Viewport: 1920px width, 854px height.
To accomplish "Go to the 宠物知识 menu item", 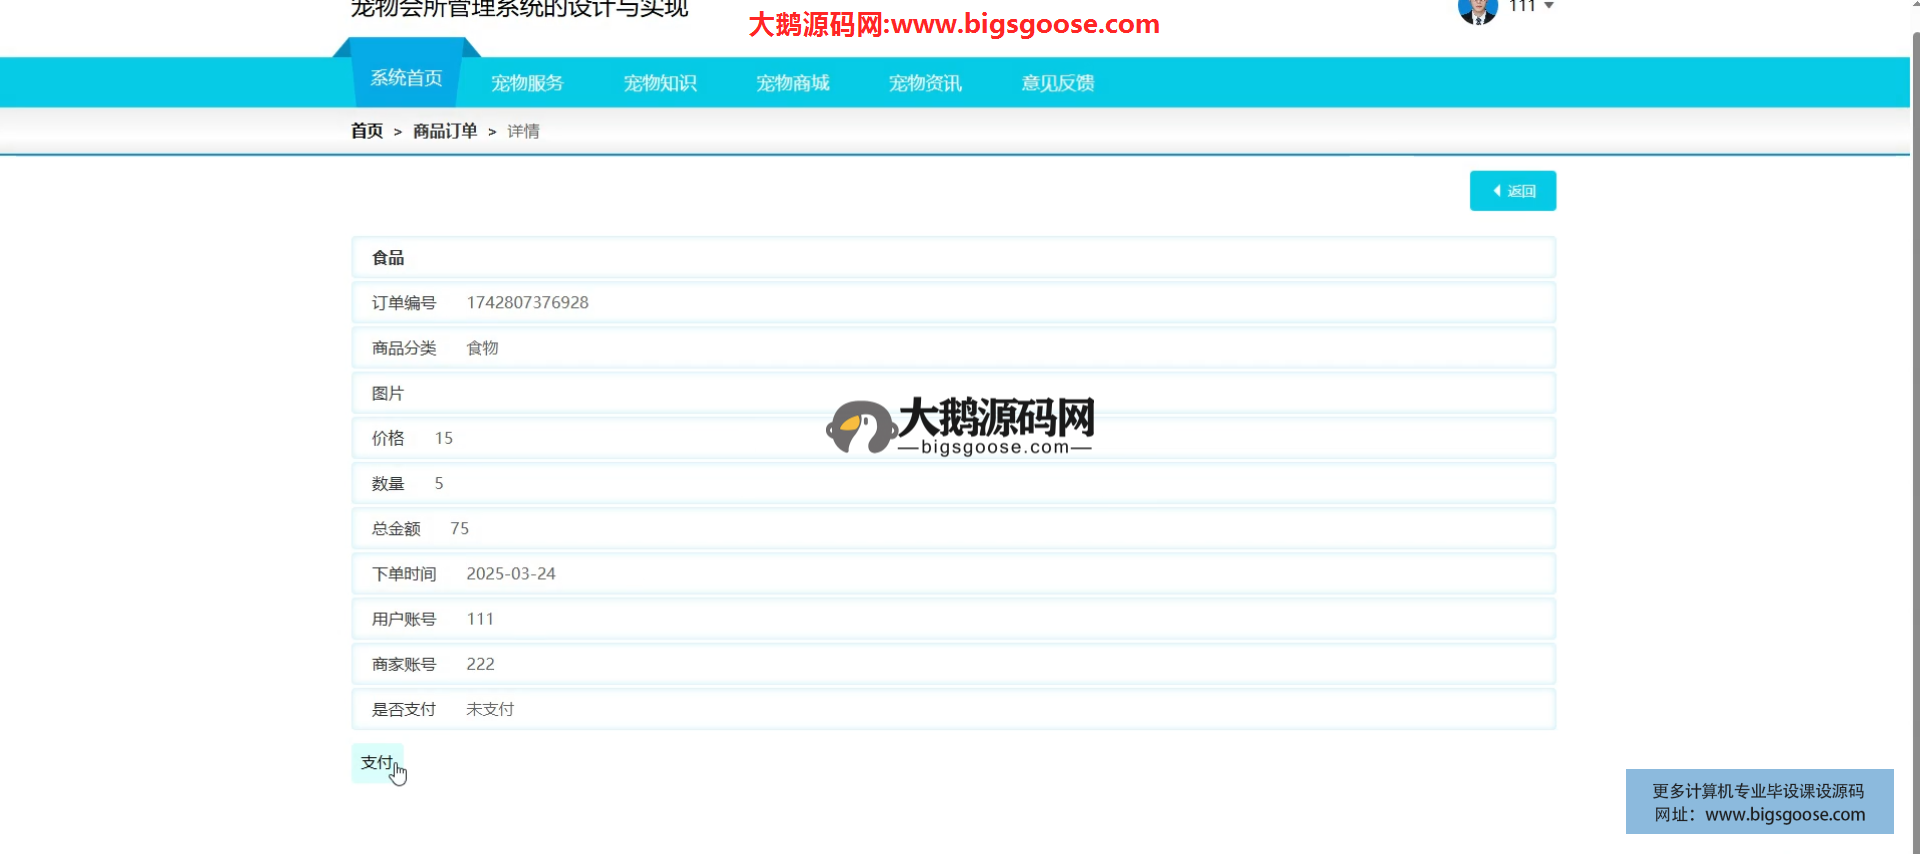I will [x=660, y=83].
